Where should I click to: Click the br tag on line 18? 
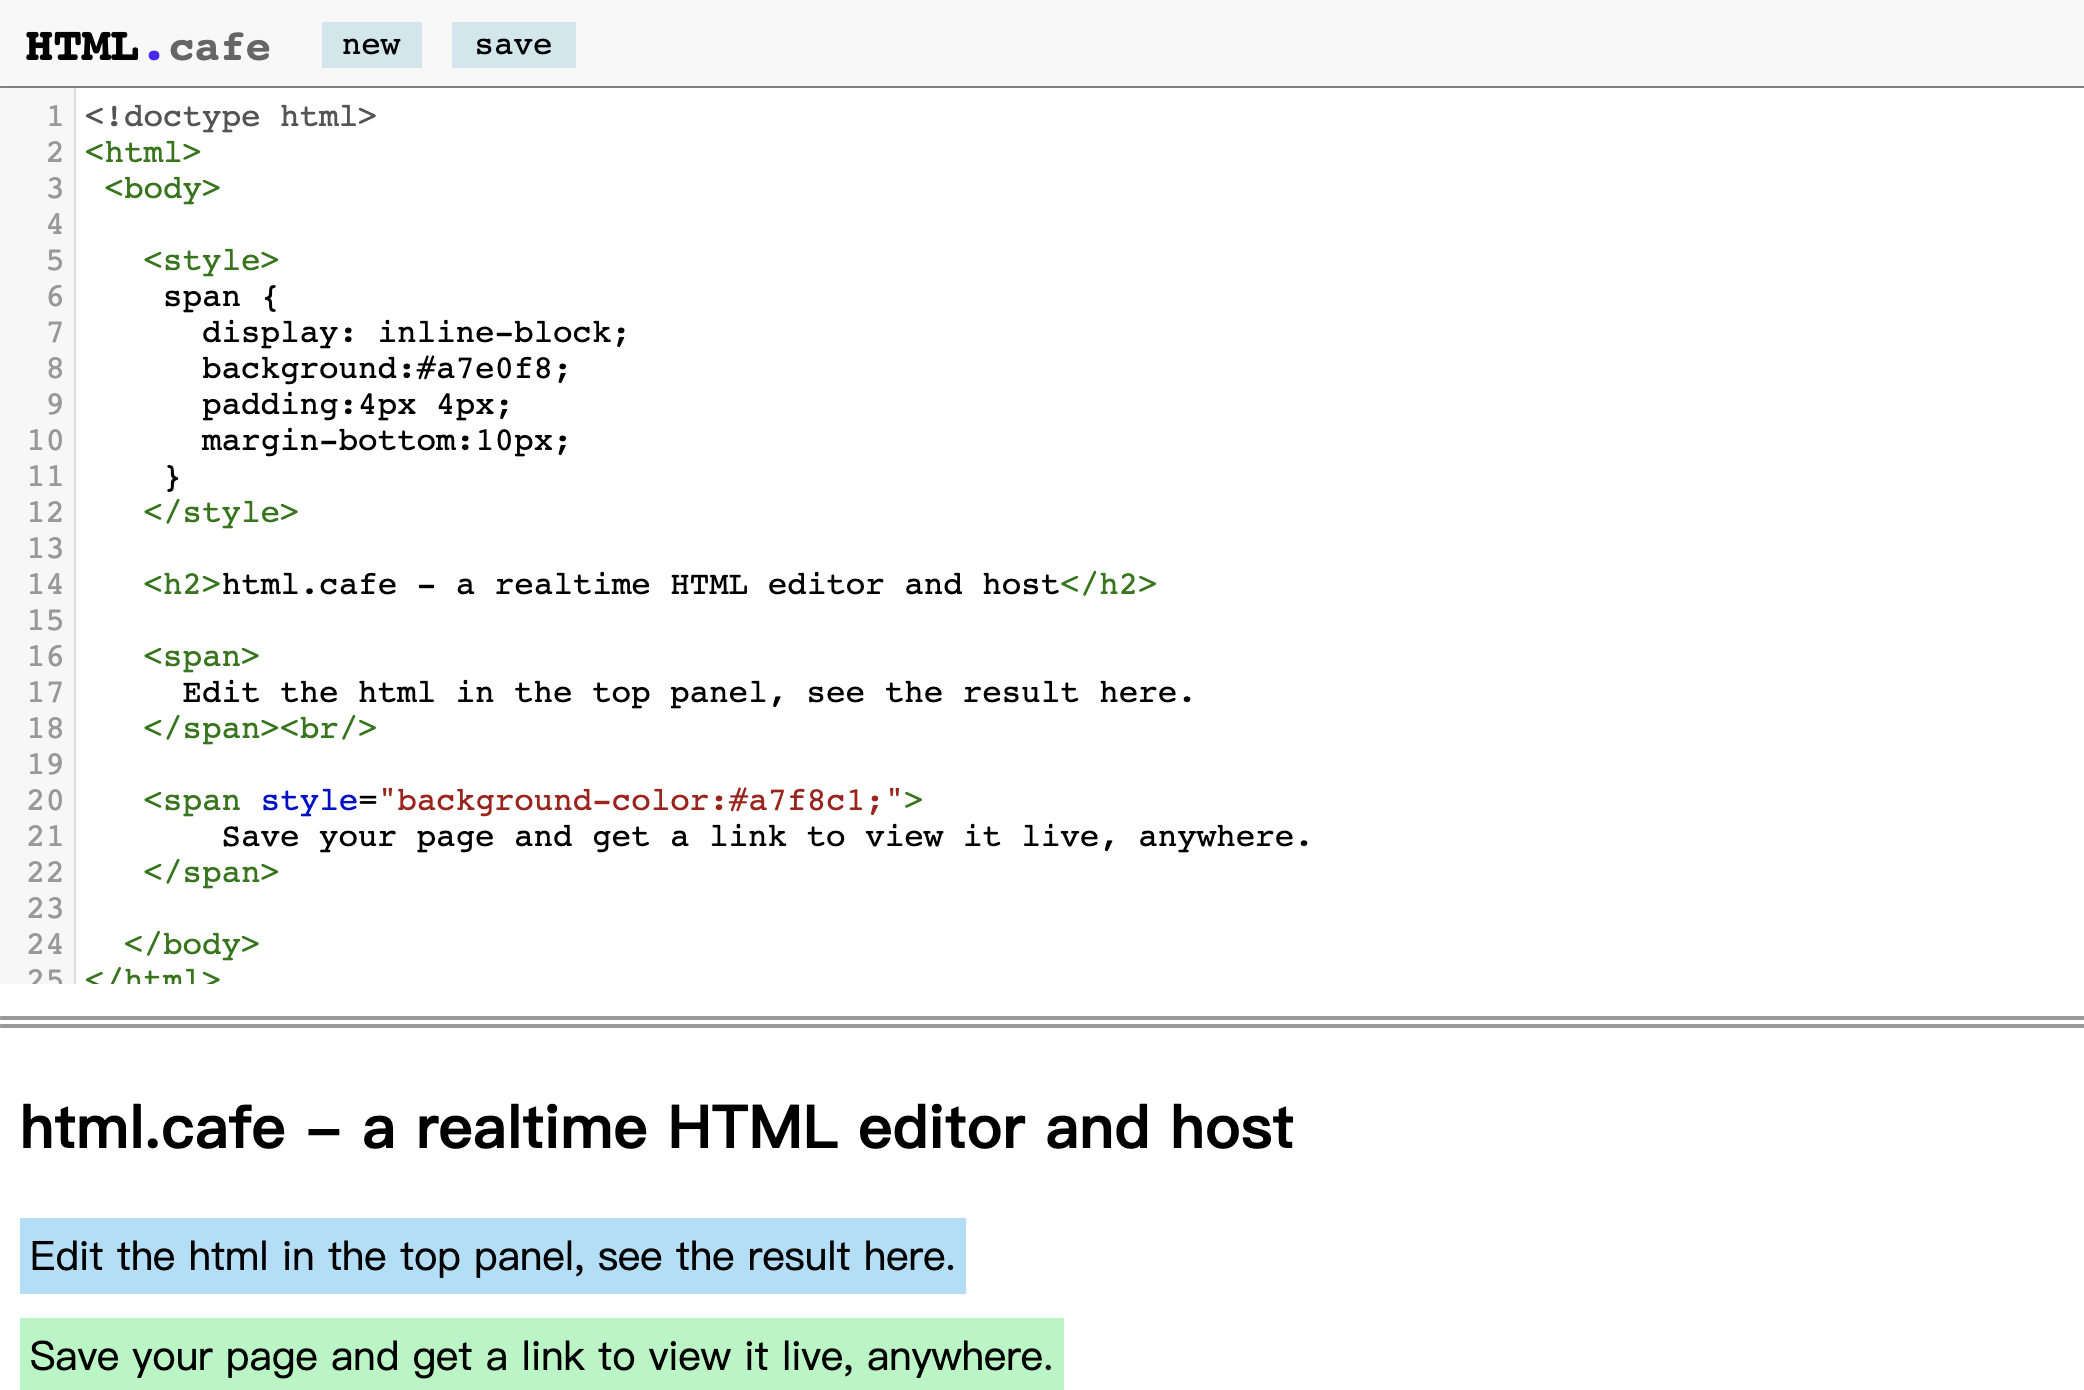(330, 728)
